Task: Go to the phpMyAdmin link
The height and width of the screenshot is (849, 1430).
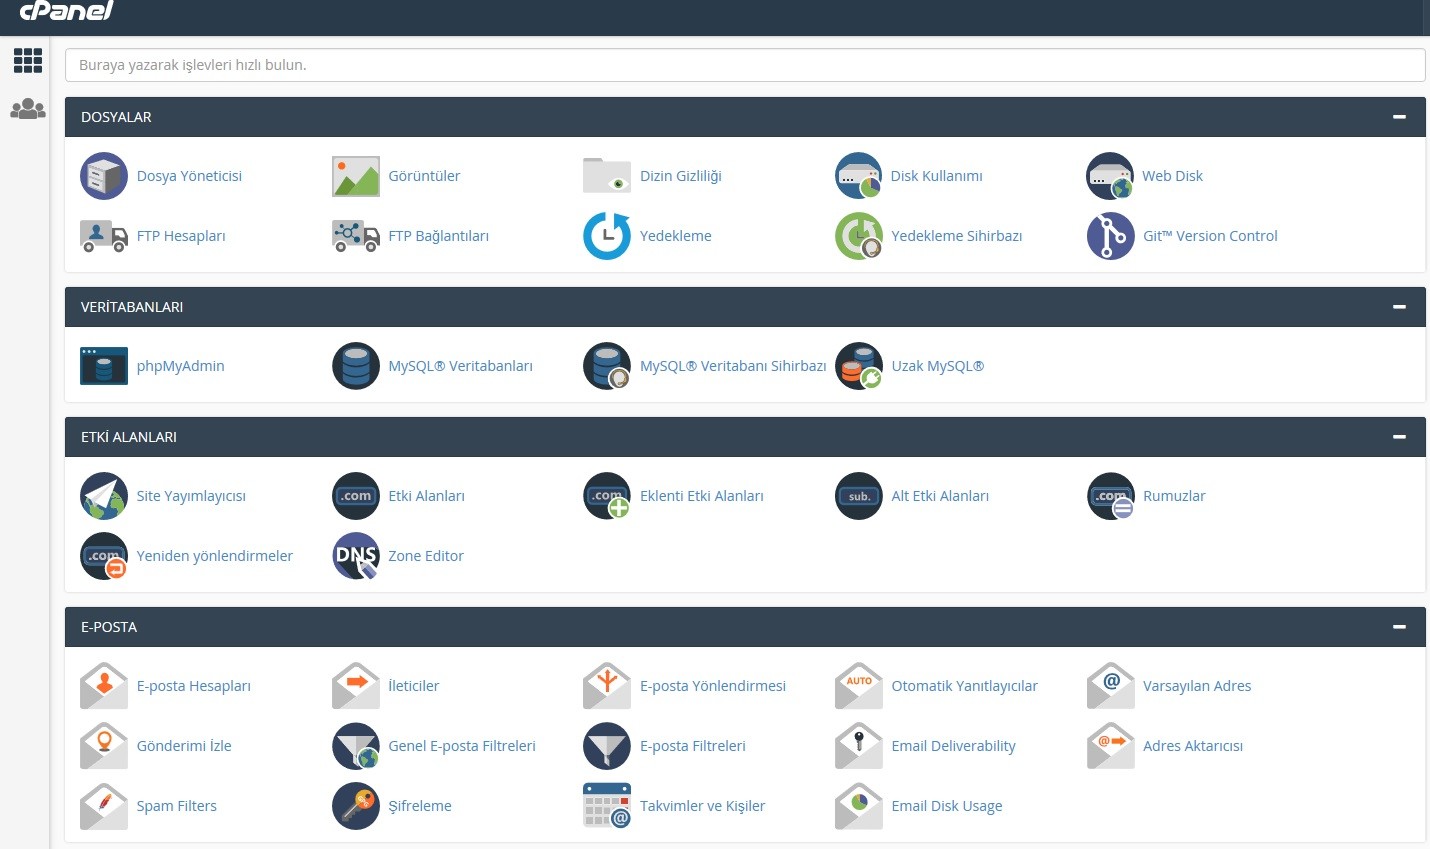Action: 180,366
